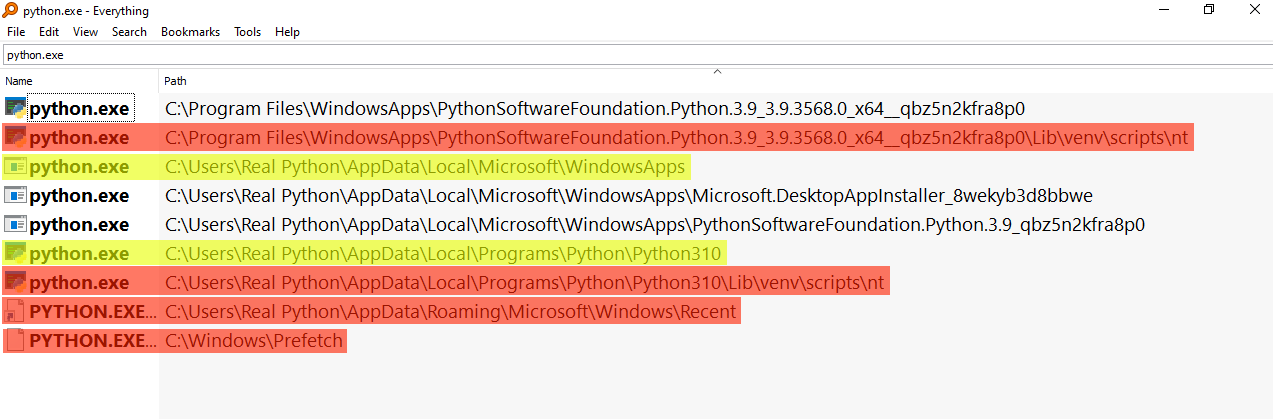Click file icon of python.exe in Local\Microsoft\WindowsApps

pos(15,166)
